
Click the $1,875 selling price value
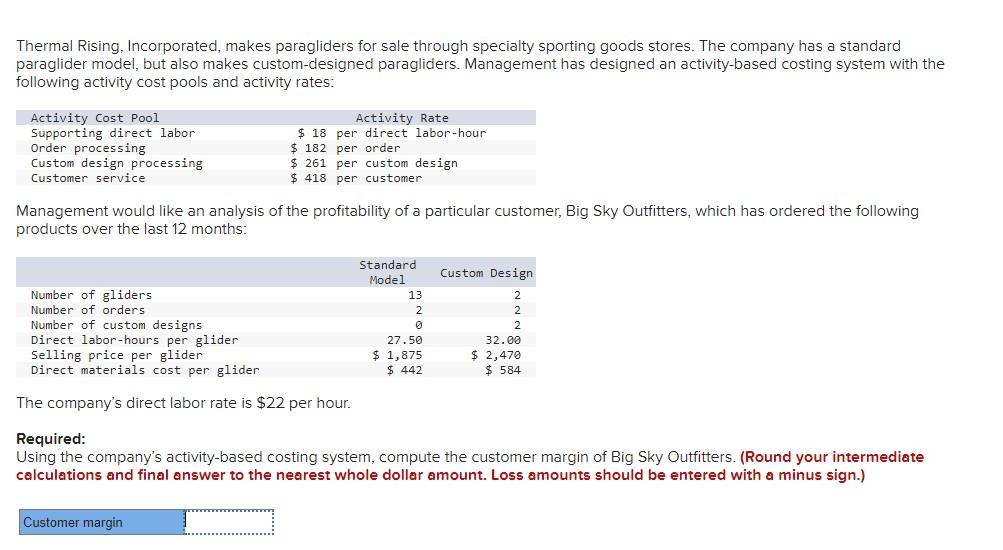tap(397, 355)
